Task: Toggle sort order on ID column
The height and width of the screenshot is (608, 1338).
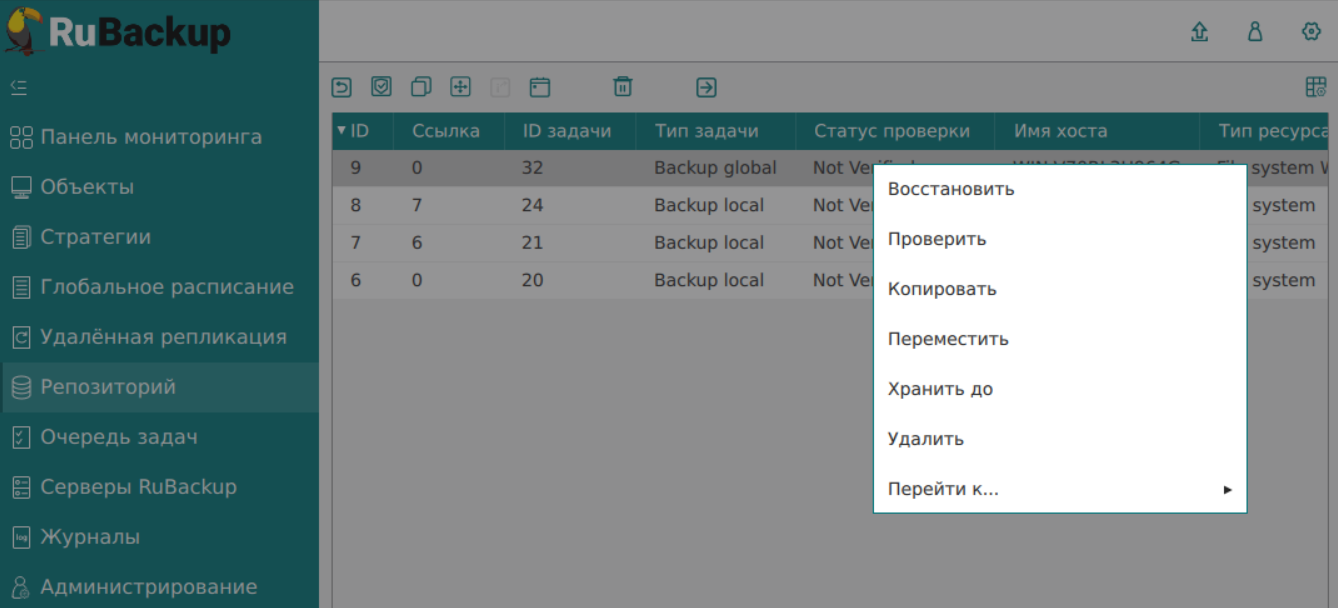Action: click(x=354, y=131)
